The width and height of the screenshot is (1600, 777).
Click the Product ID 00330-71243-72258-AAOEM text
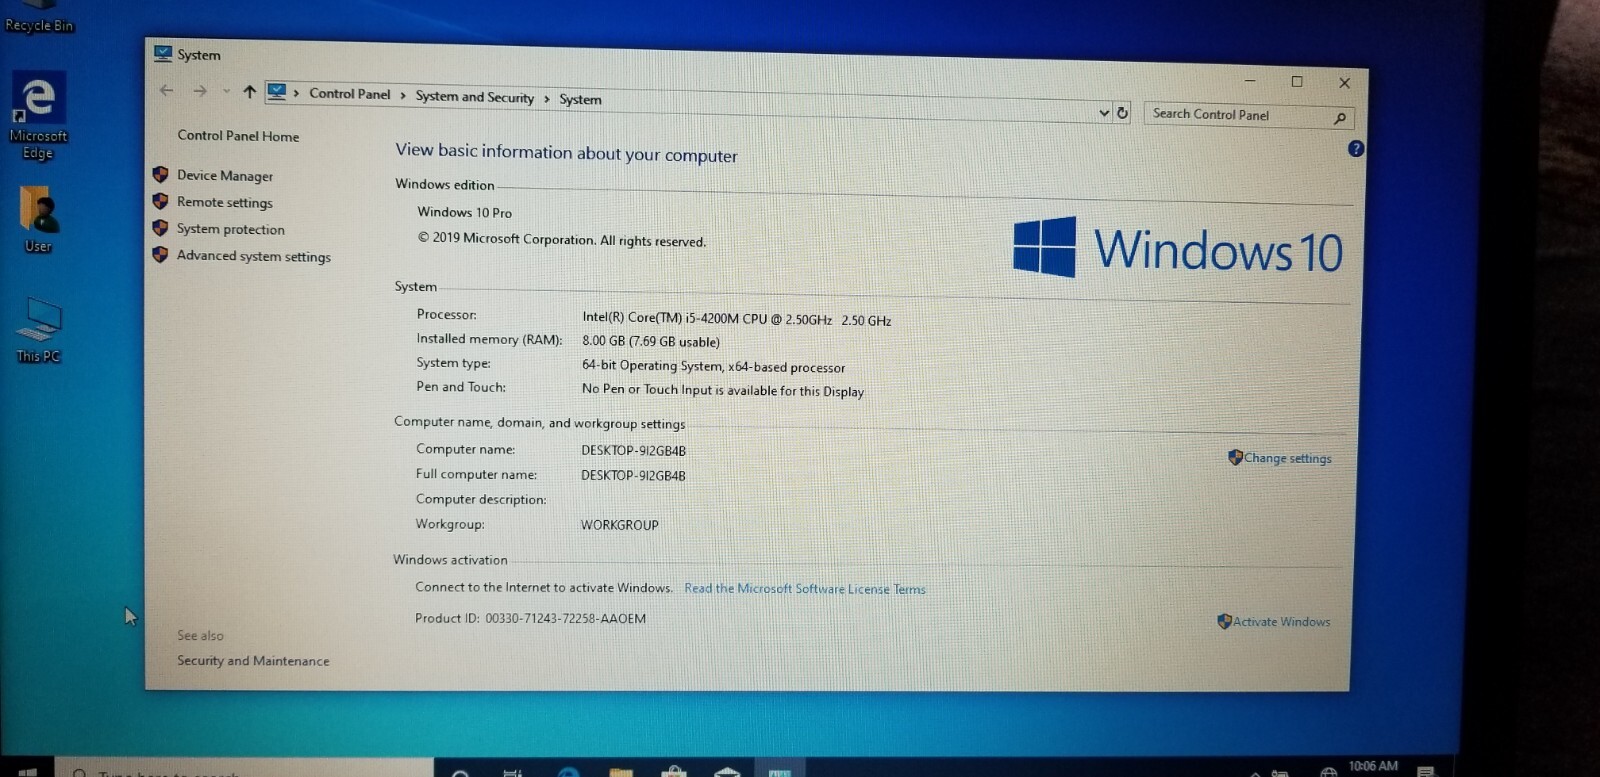coord(531,619)
